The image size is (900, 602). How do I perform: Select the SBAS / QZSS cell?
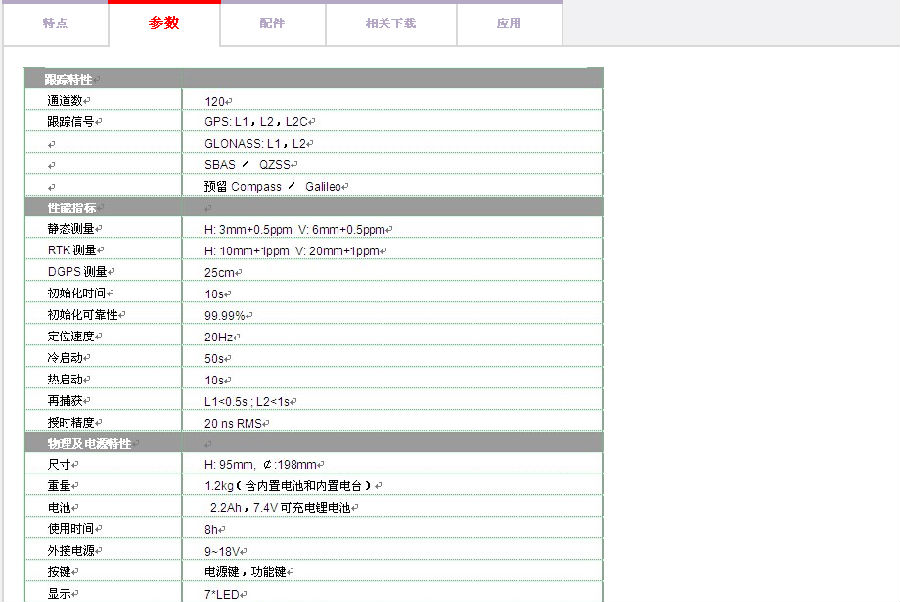tap(248, 165)
